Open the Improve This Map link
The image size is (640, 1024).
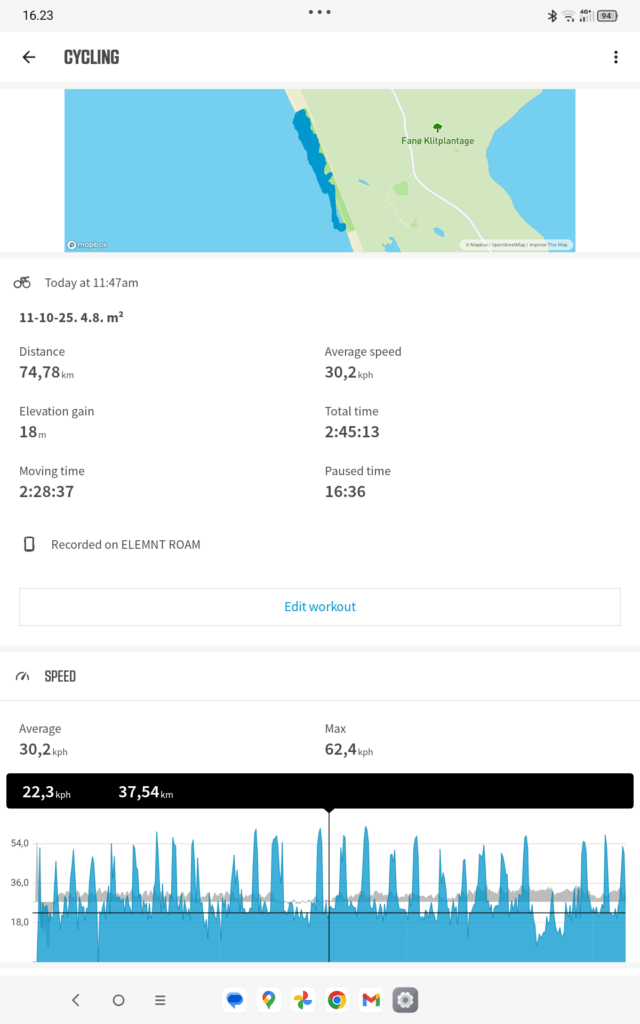click(549, 245)
